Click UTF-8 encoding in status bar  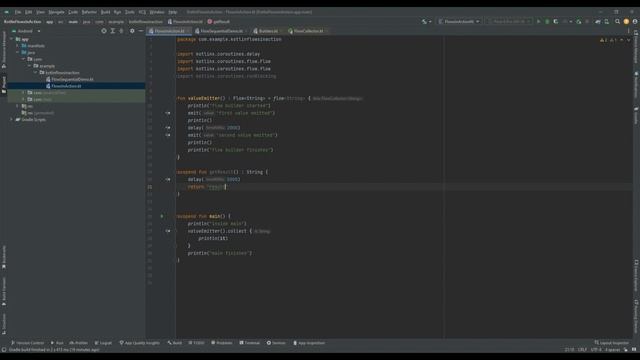(596, 350)
